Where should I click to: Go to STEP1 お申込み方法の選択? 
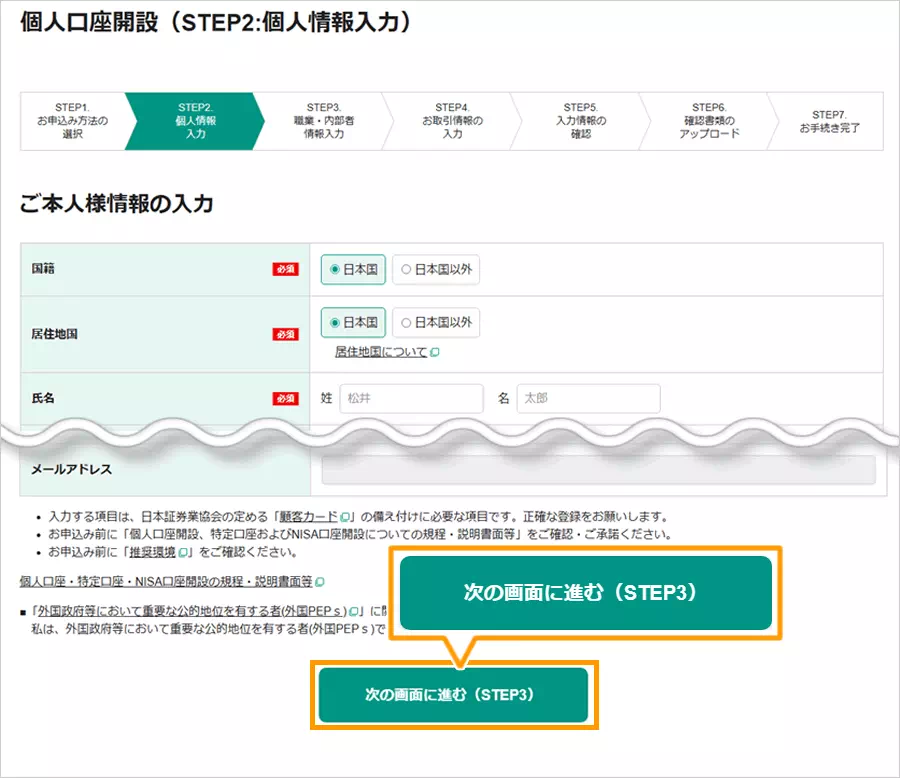pyautogui.click(x=72, y=121)
